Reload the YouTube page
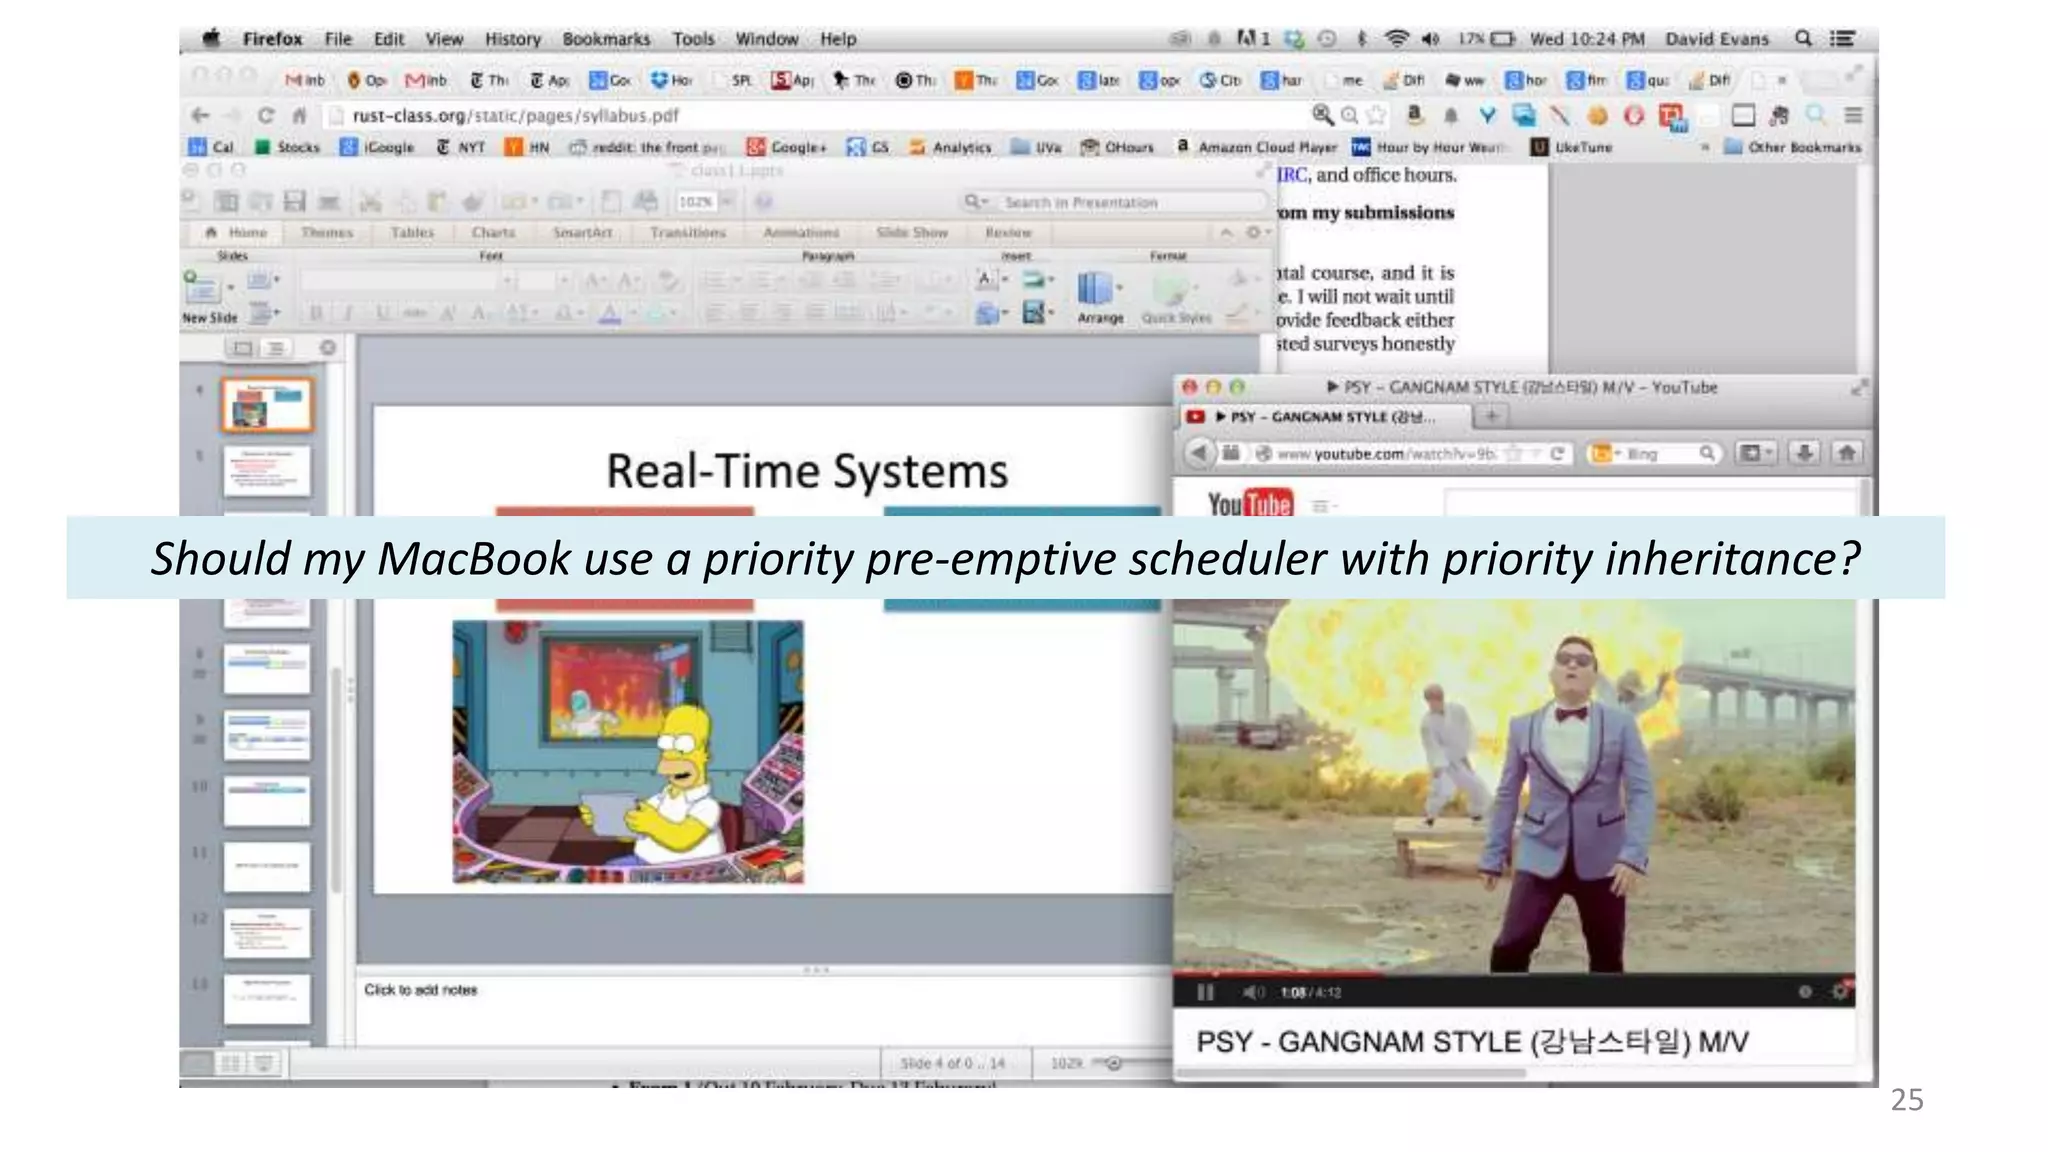The image size is (2048, 1152). (x=1557, y=454)
